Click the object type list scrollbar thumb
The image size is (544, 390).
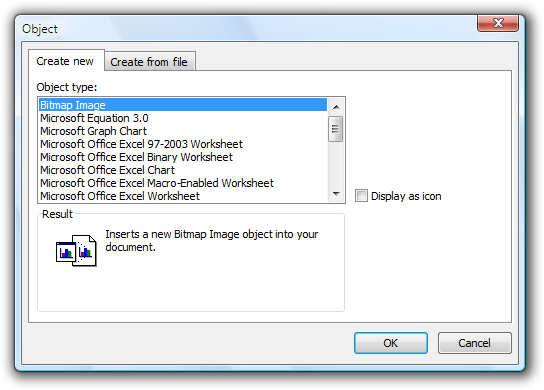335,129
